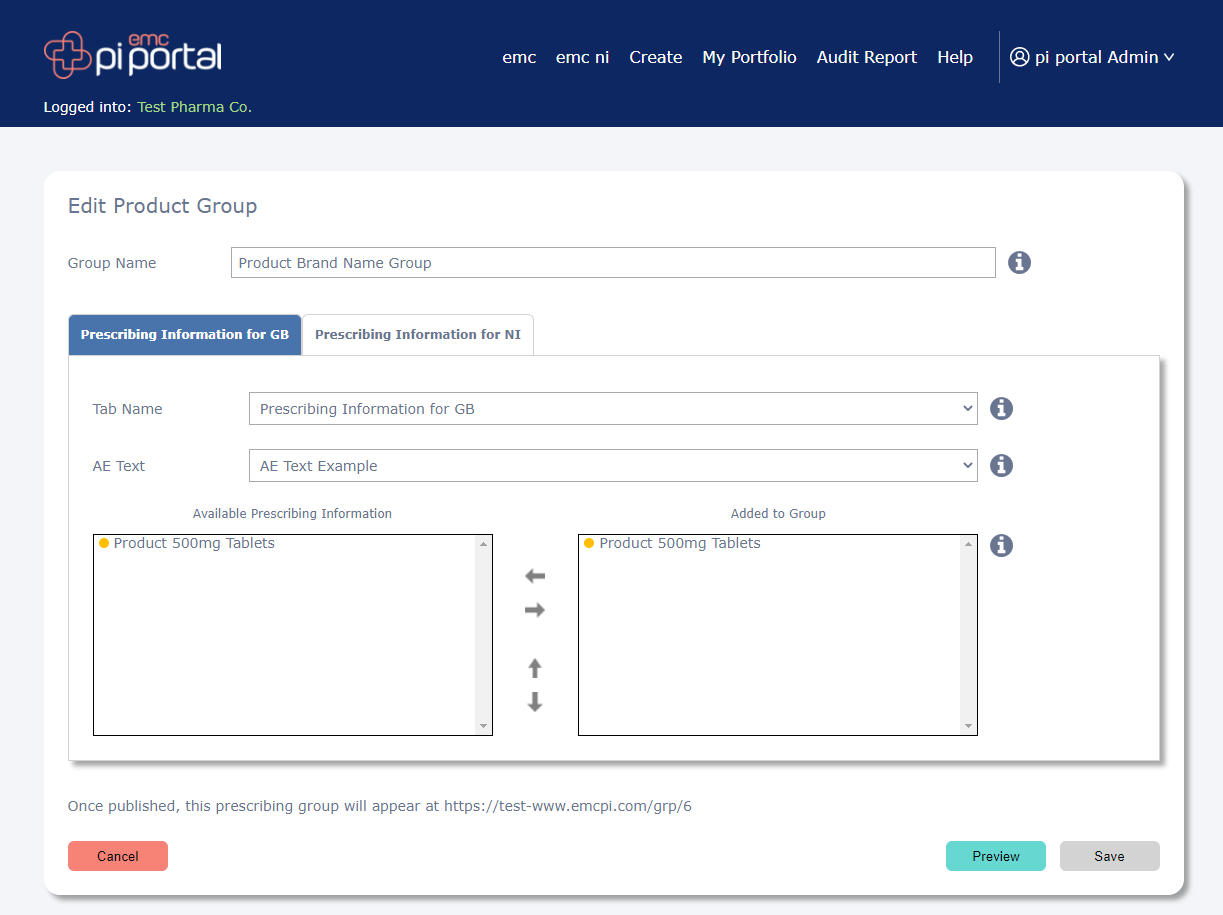Screen dimensions: 1223x915
Task: Click inside the Group Name input field
Action: 613,262
